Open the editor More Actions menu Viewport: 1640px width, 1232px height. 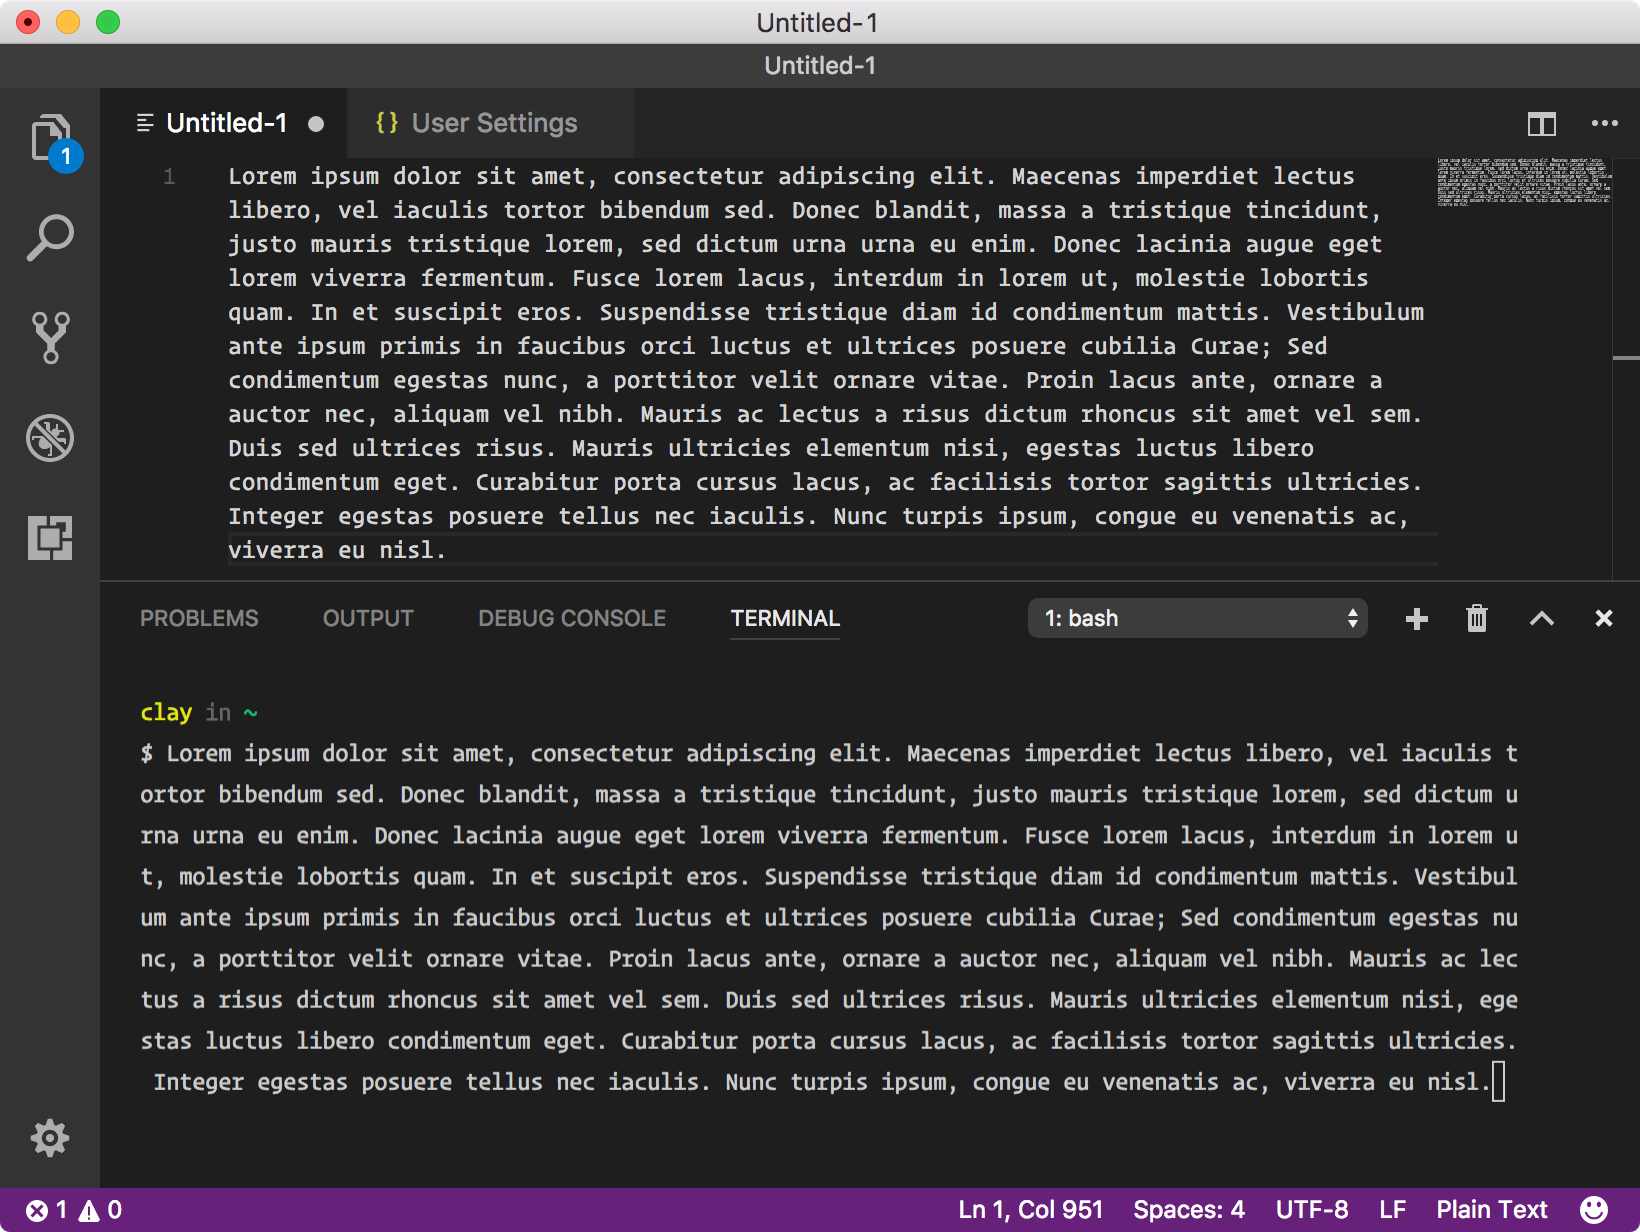[x=1604, y=123]
